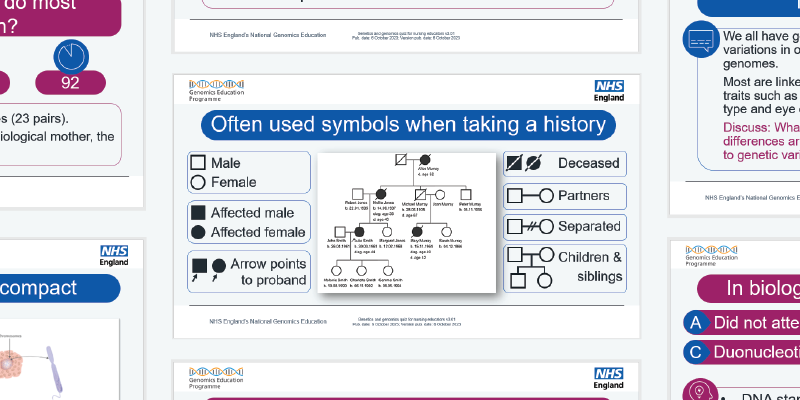
Task: Select answer 'Duonucleoti...' option C
Action: (x=742, y=353)
